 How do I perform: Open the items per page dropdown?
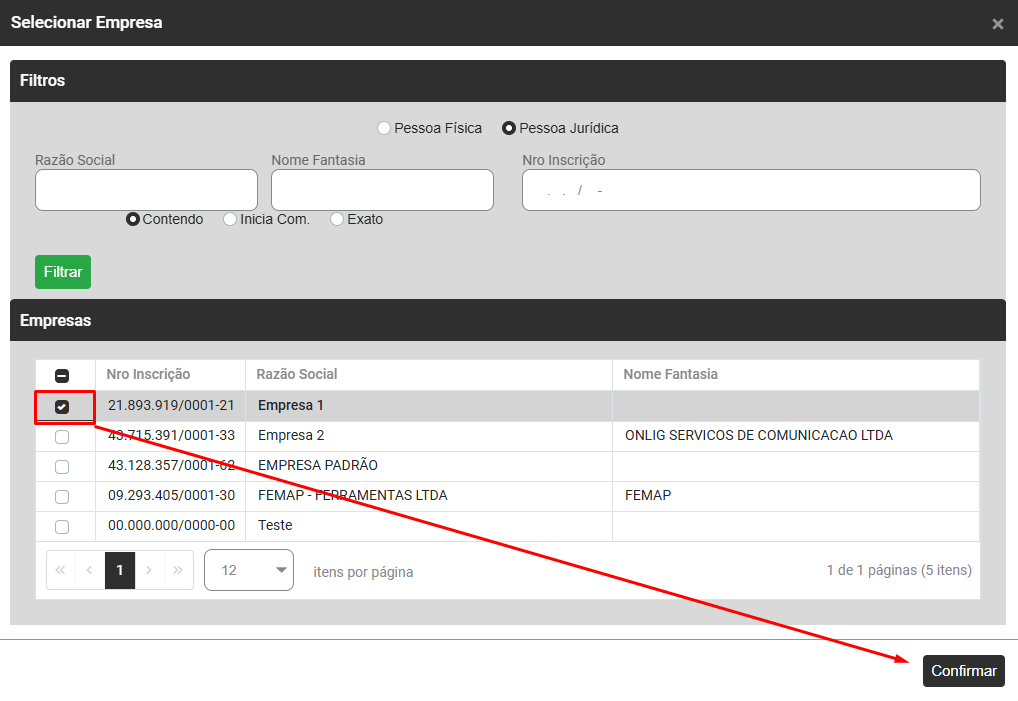tap(248, 570)
